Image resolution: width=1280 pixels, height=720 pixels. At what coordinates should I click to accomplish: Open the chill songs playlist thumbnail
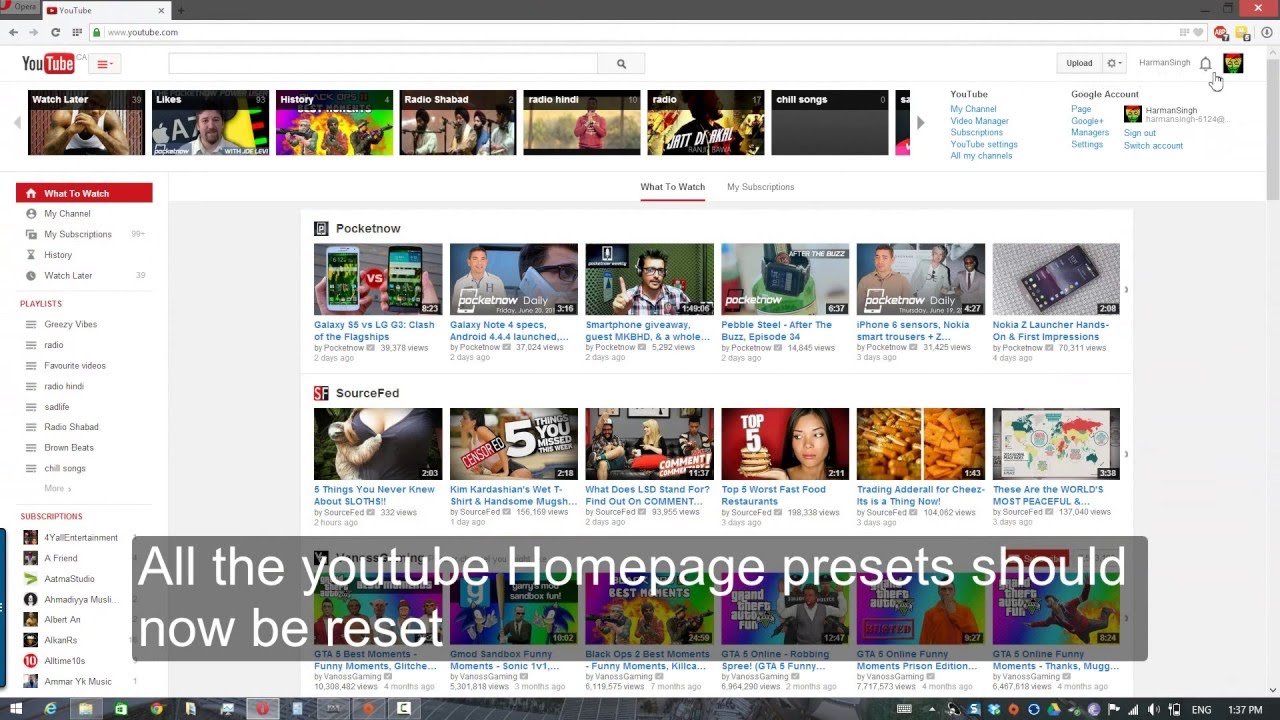(x=829, y=123)
